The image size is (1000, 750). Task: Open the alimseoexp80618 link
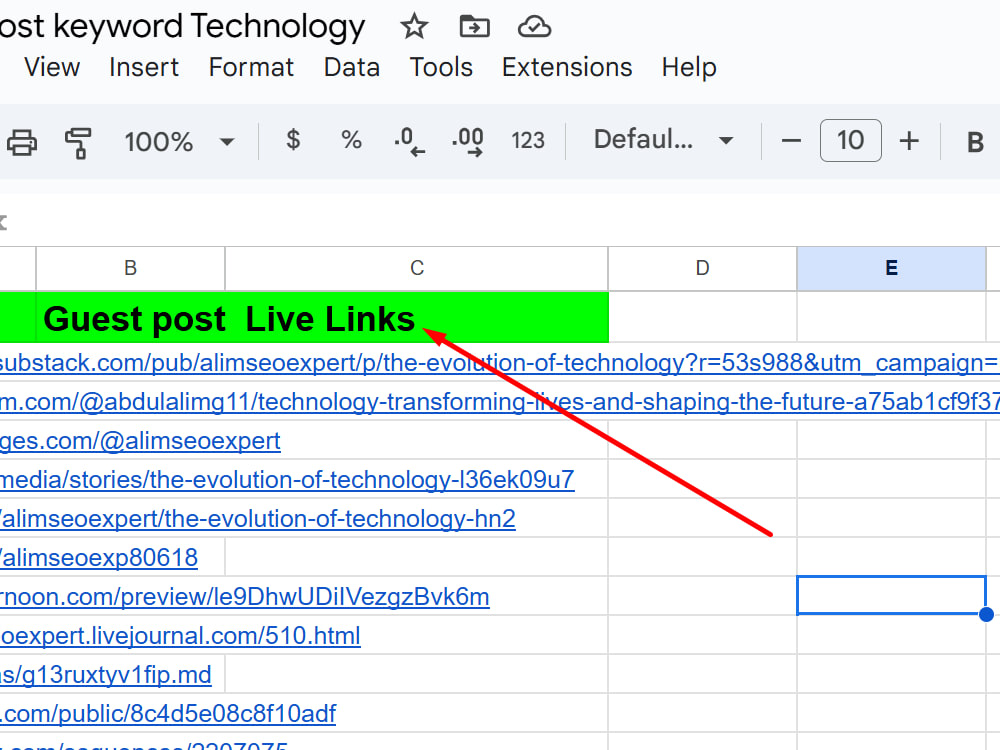[99, 558]
